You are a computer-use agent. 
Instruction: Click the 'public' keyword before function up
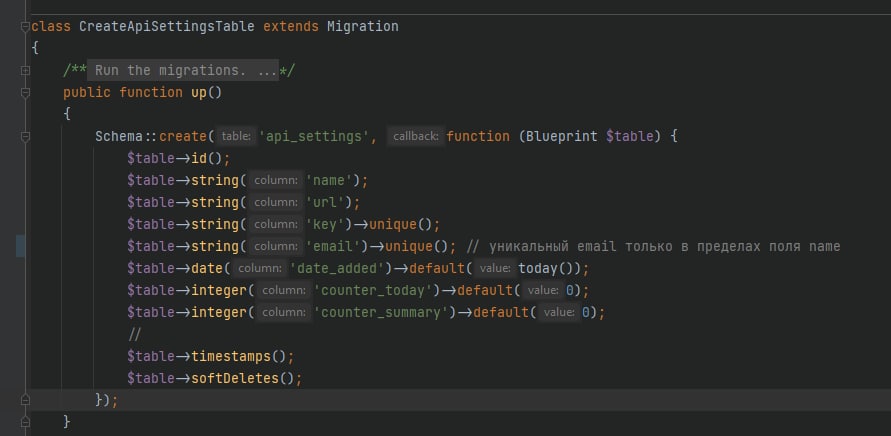[x=87, y=93]
